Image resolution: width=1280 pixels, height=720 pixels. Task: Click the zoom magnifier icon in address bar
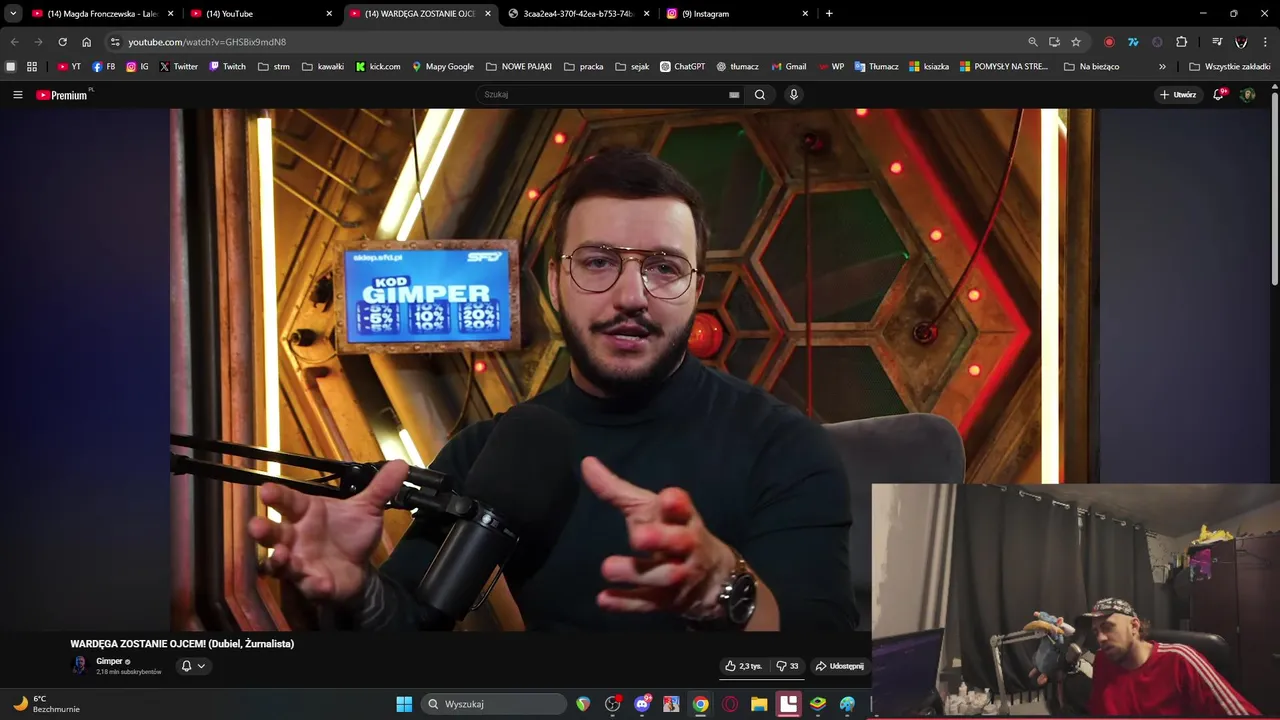(x=1033, y=42)
